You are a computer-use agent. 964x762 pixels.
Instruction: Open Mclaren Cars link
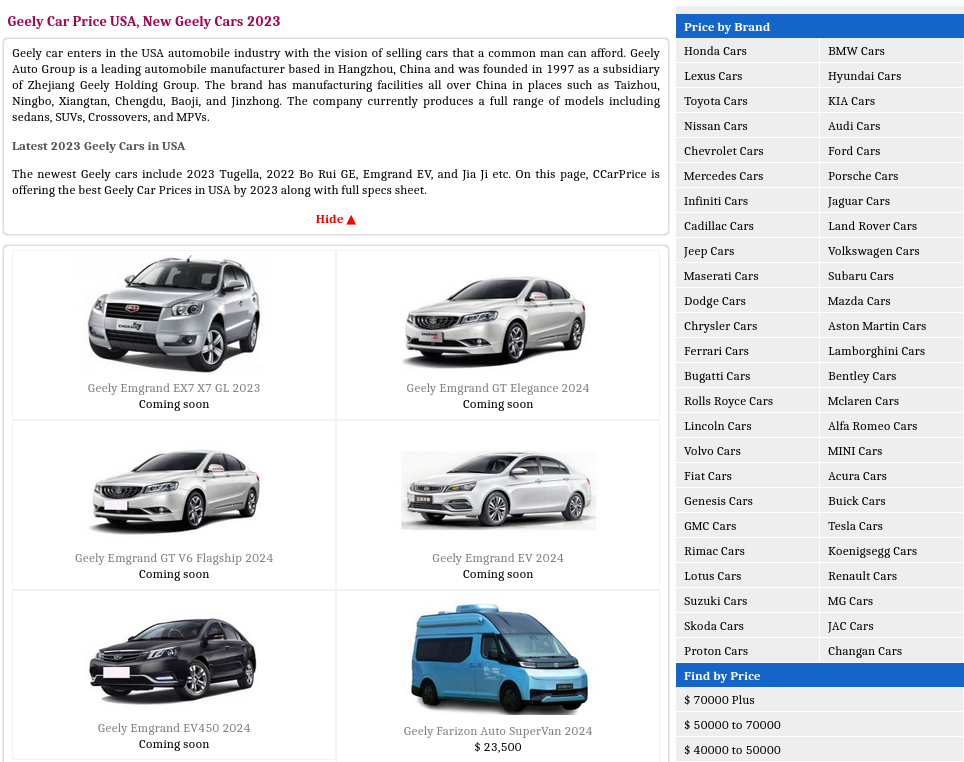point(863,401)
